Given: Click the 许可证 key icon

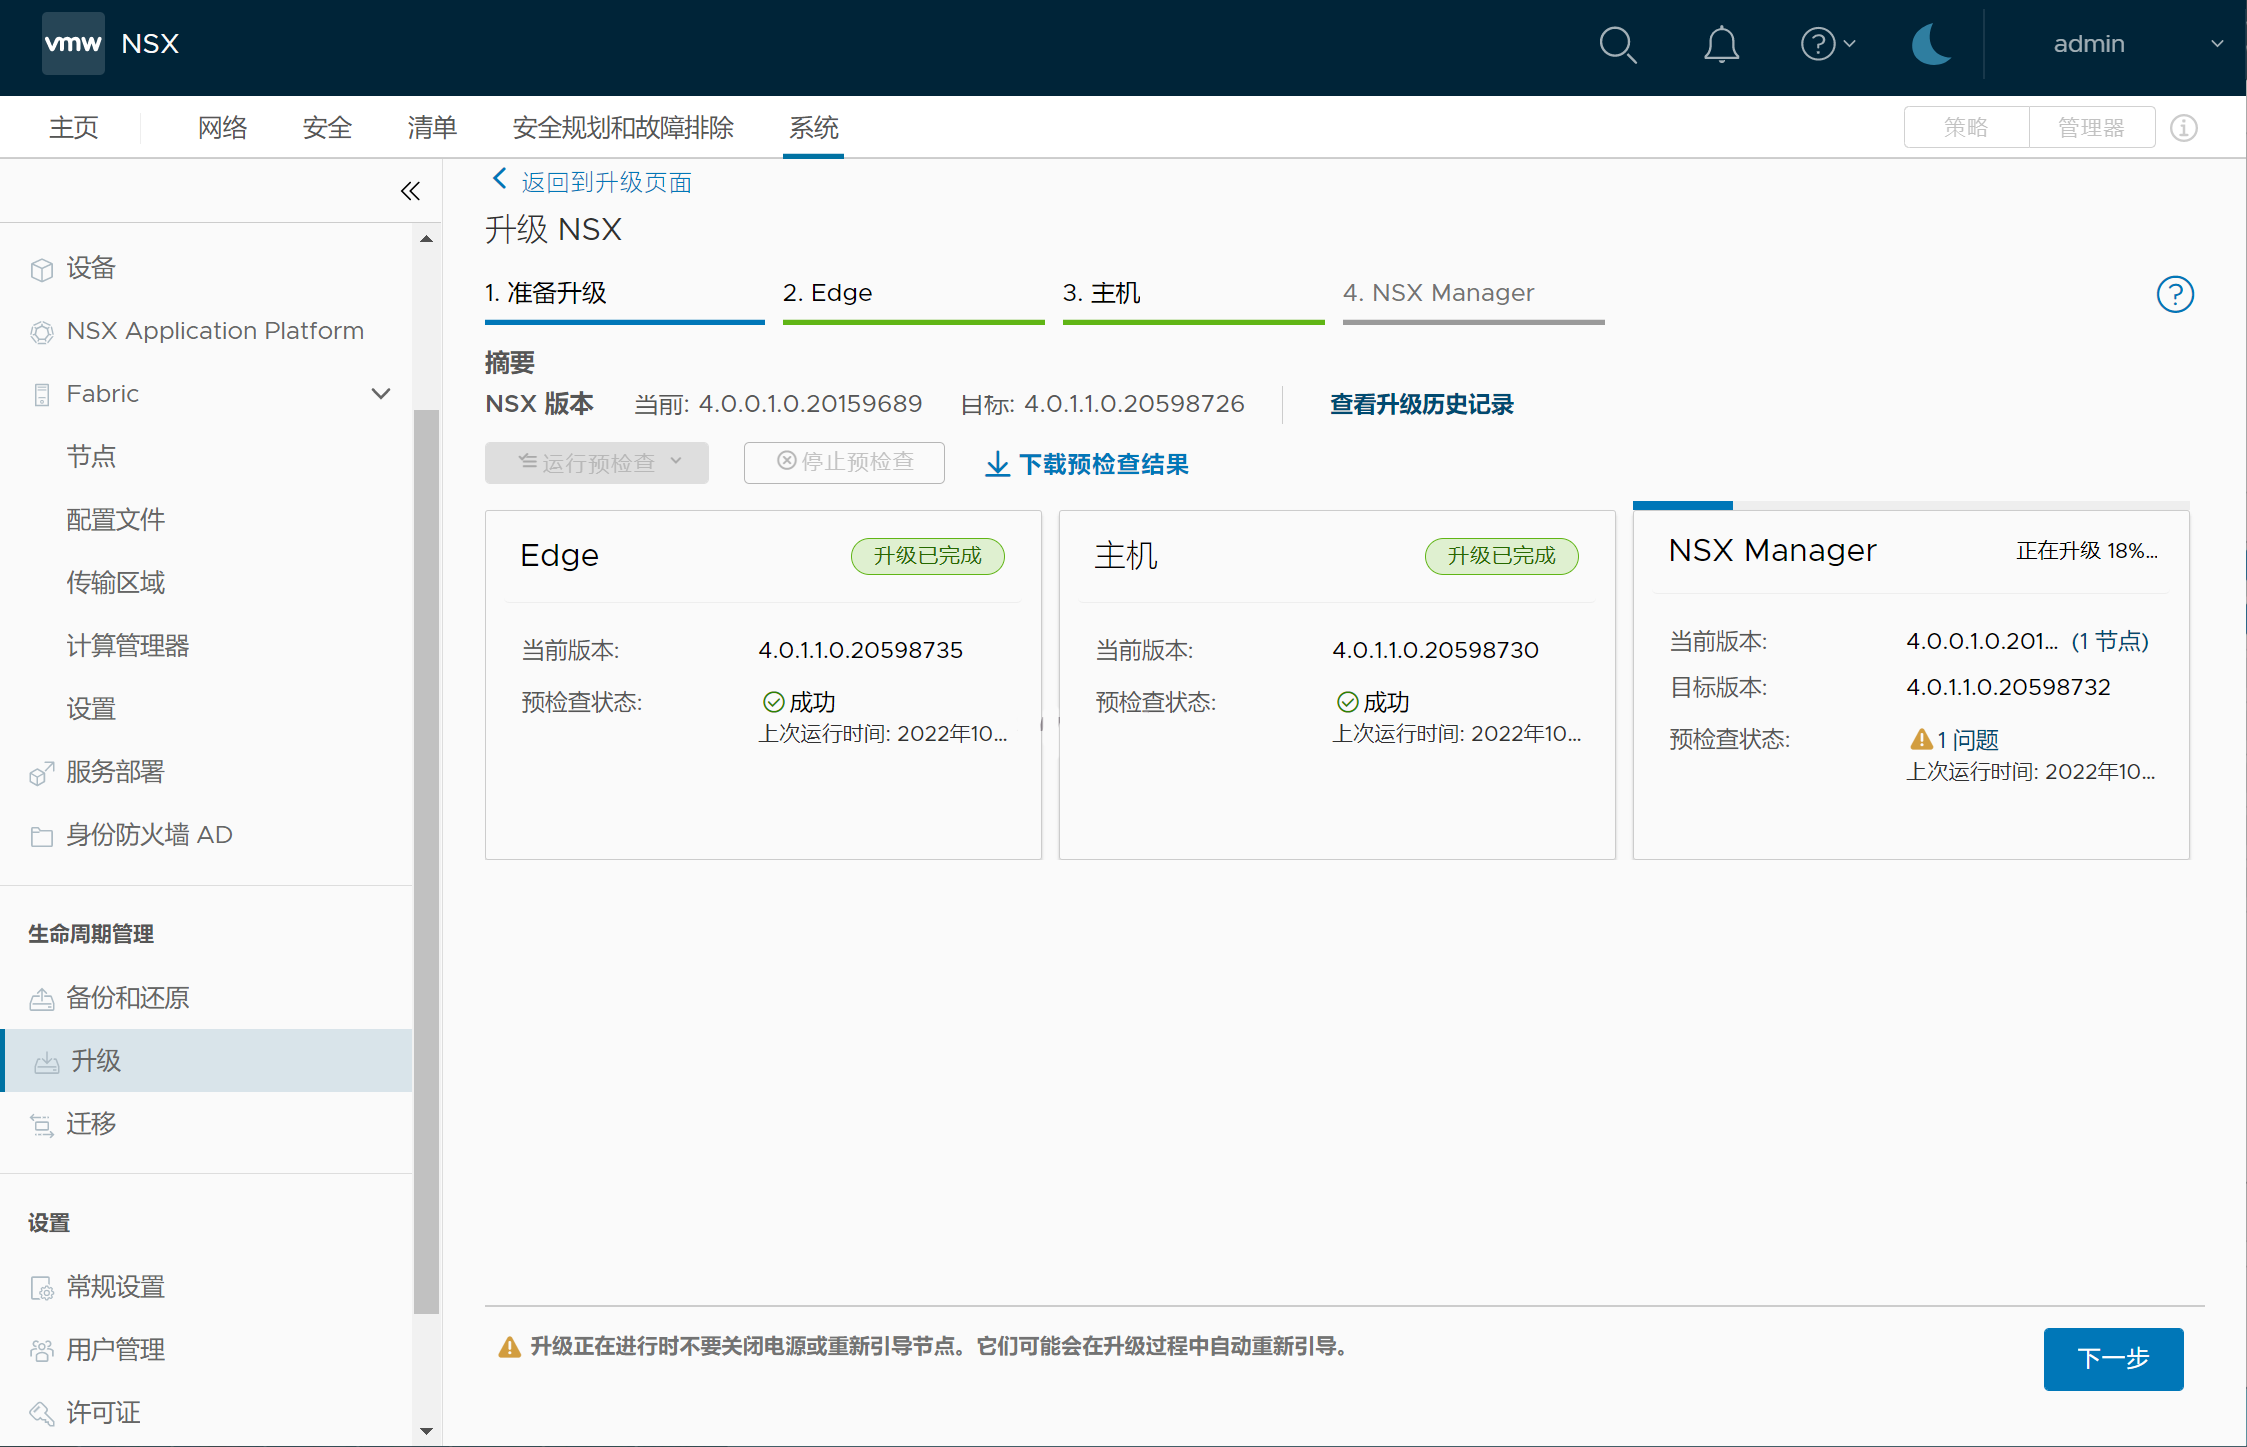Looking at the screenshot, I should (x=41, y=1415).
